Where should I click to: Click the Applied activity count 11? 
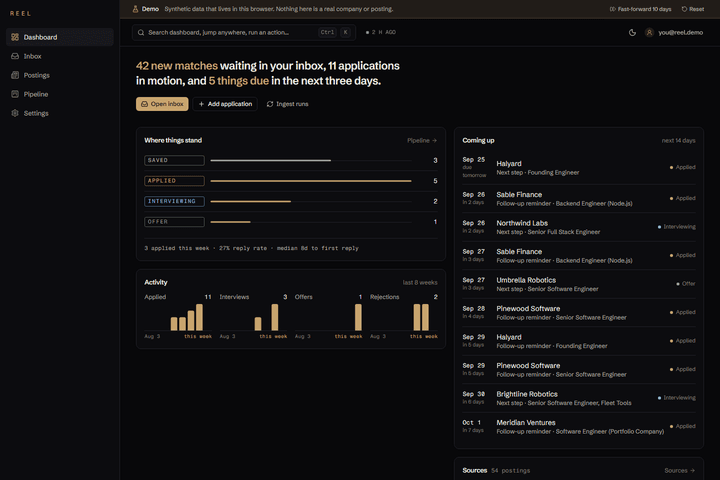(208, 297)
